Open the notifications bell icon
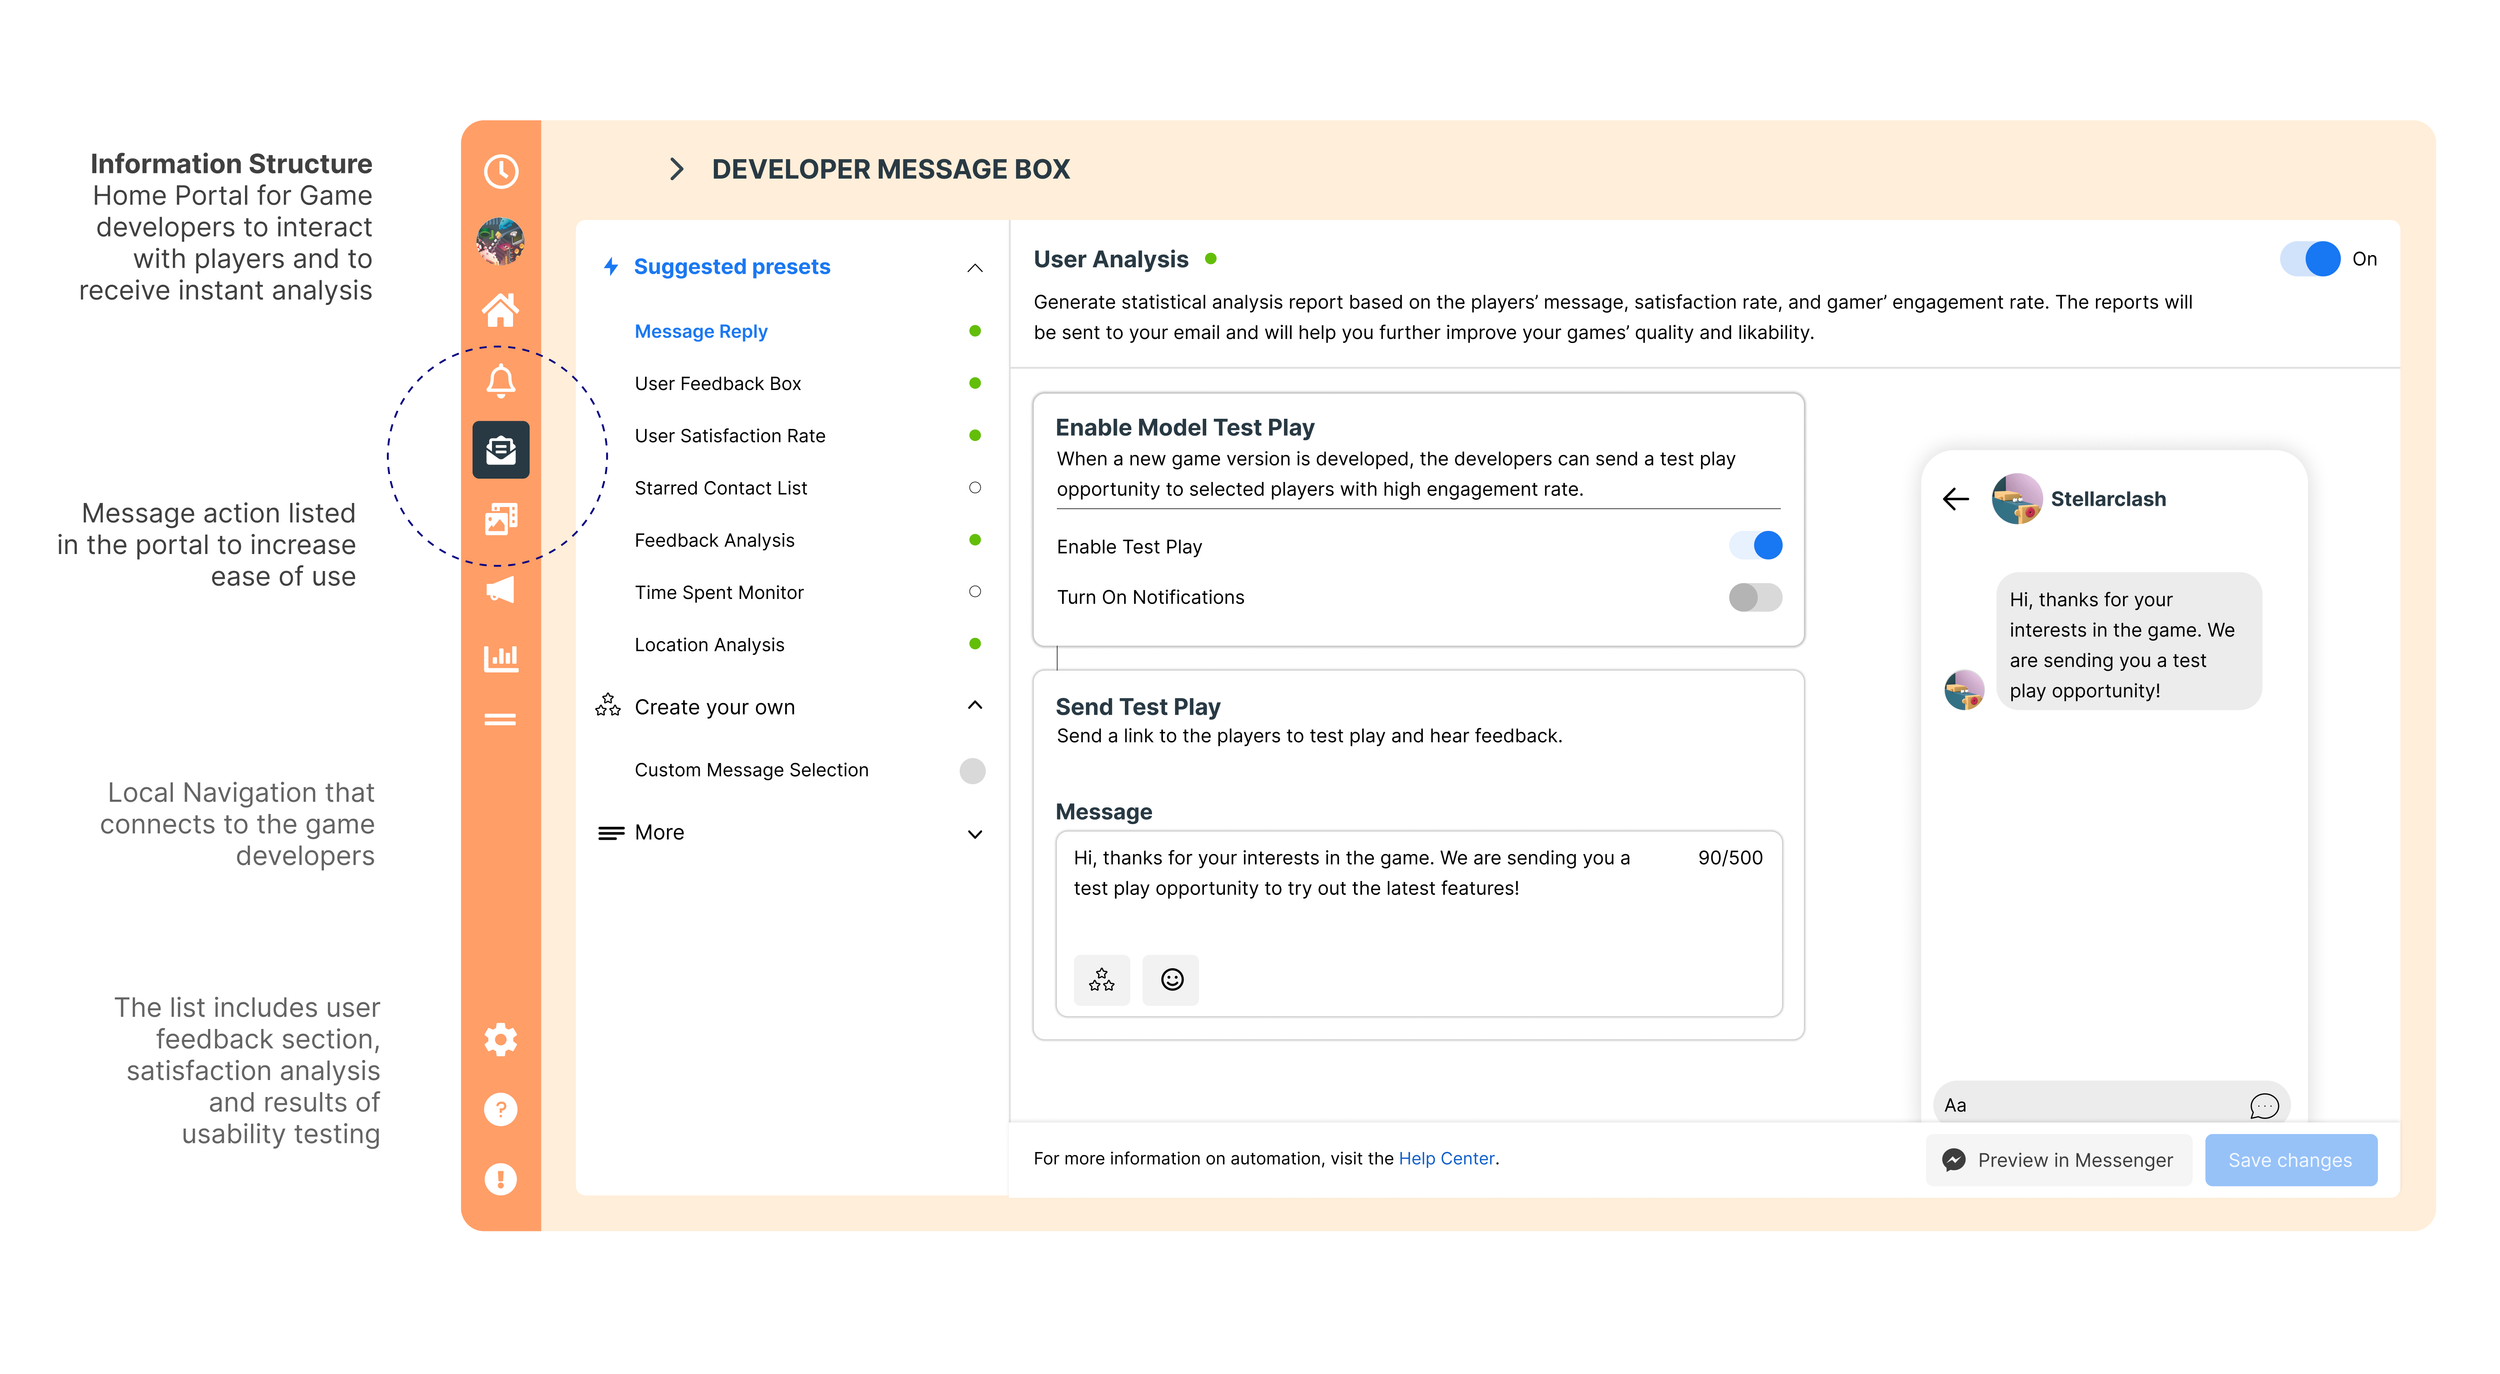Screen dimensions: 2500x1374 click(x=500, y=380)
